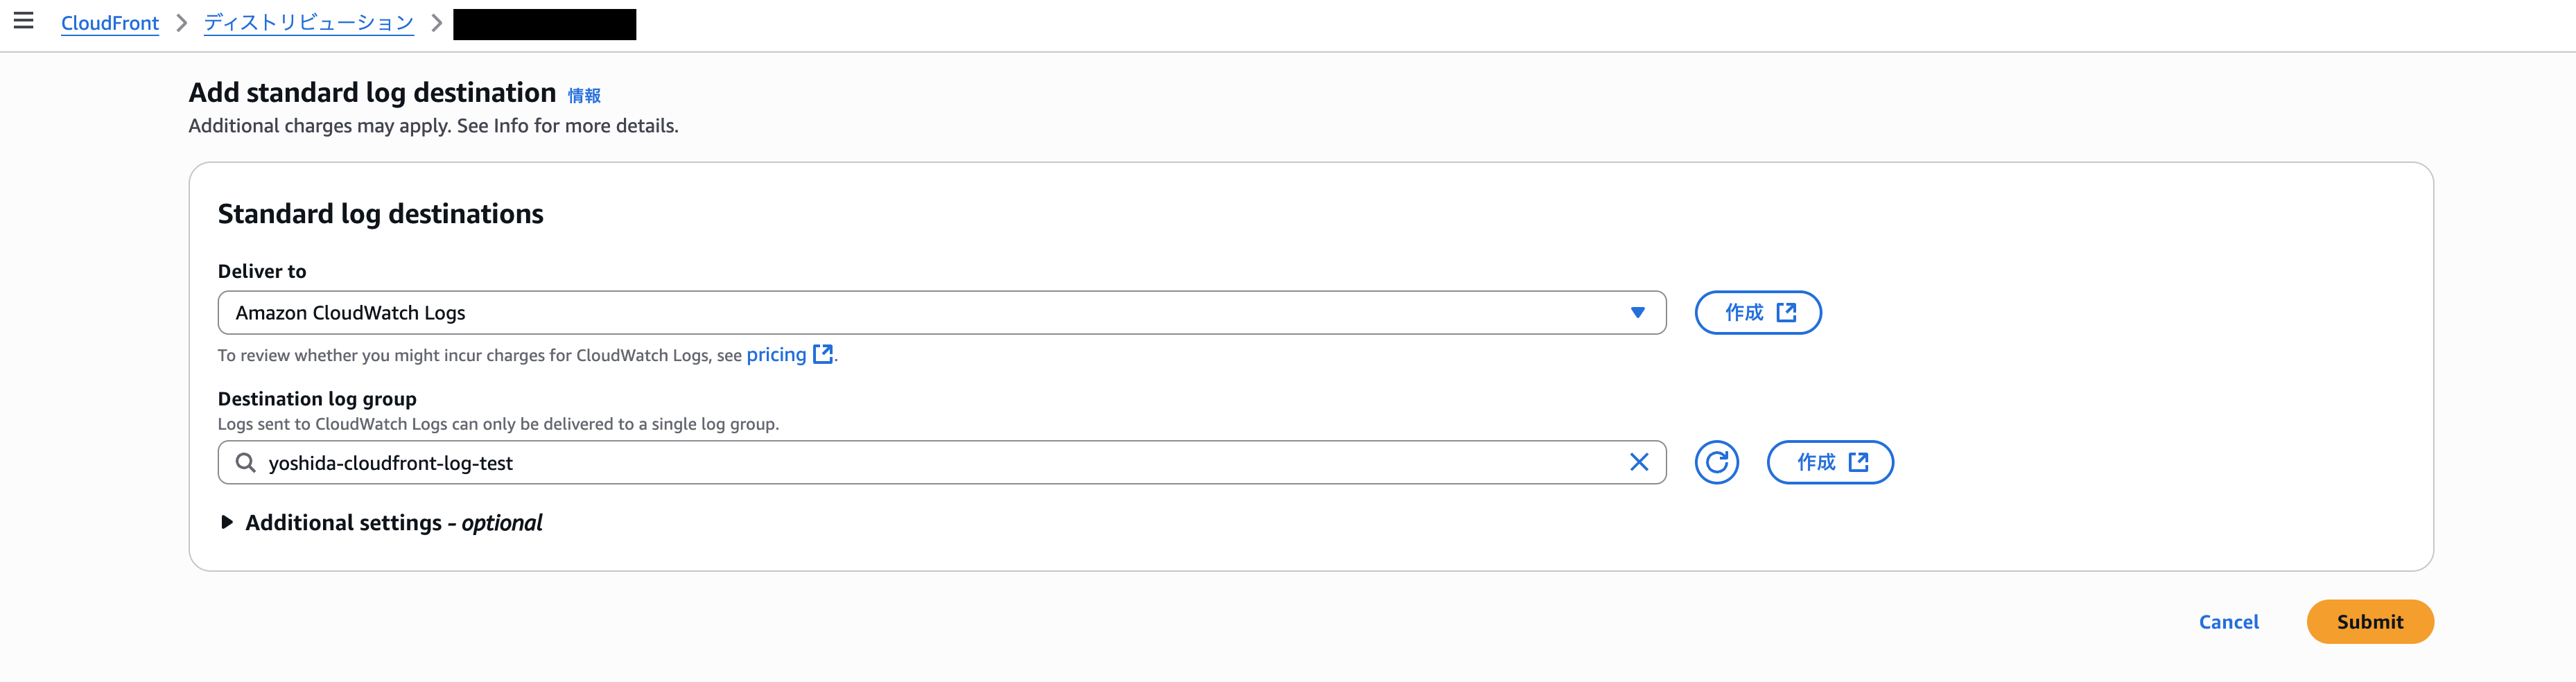The image size is (2576, 682).
Task: Click the redacted distribution breadcrumb item
Action: click(544, 24)
